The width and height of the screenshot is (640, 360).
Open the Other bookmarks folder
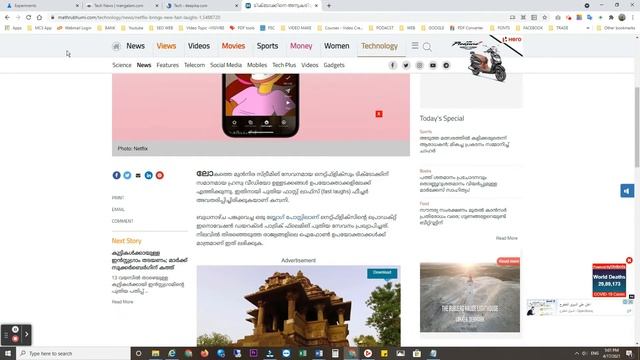pyautogui.click(x=616, y=28)
